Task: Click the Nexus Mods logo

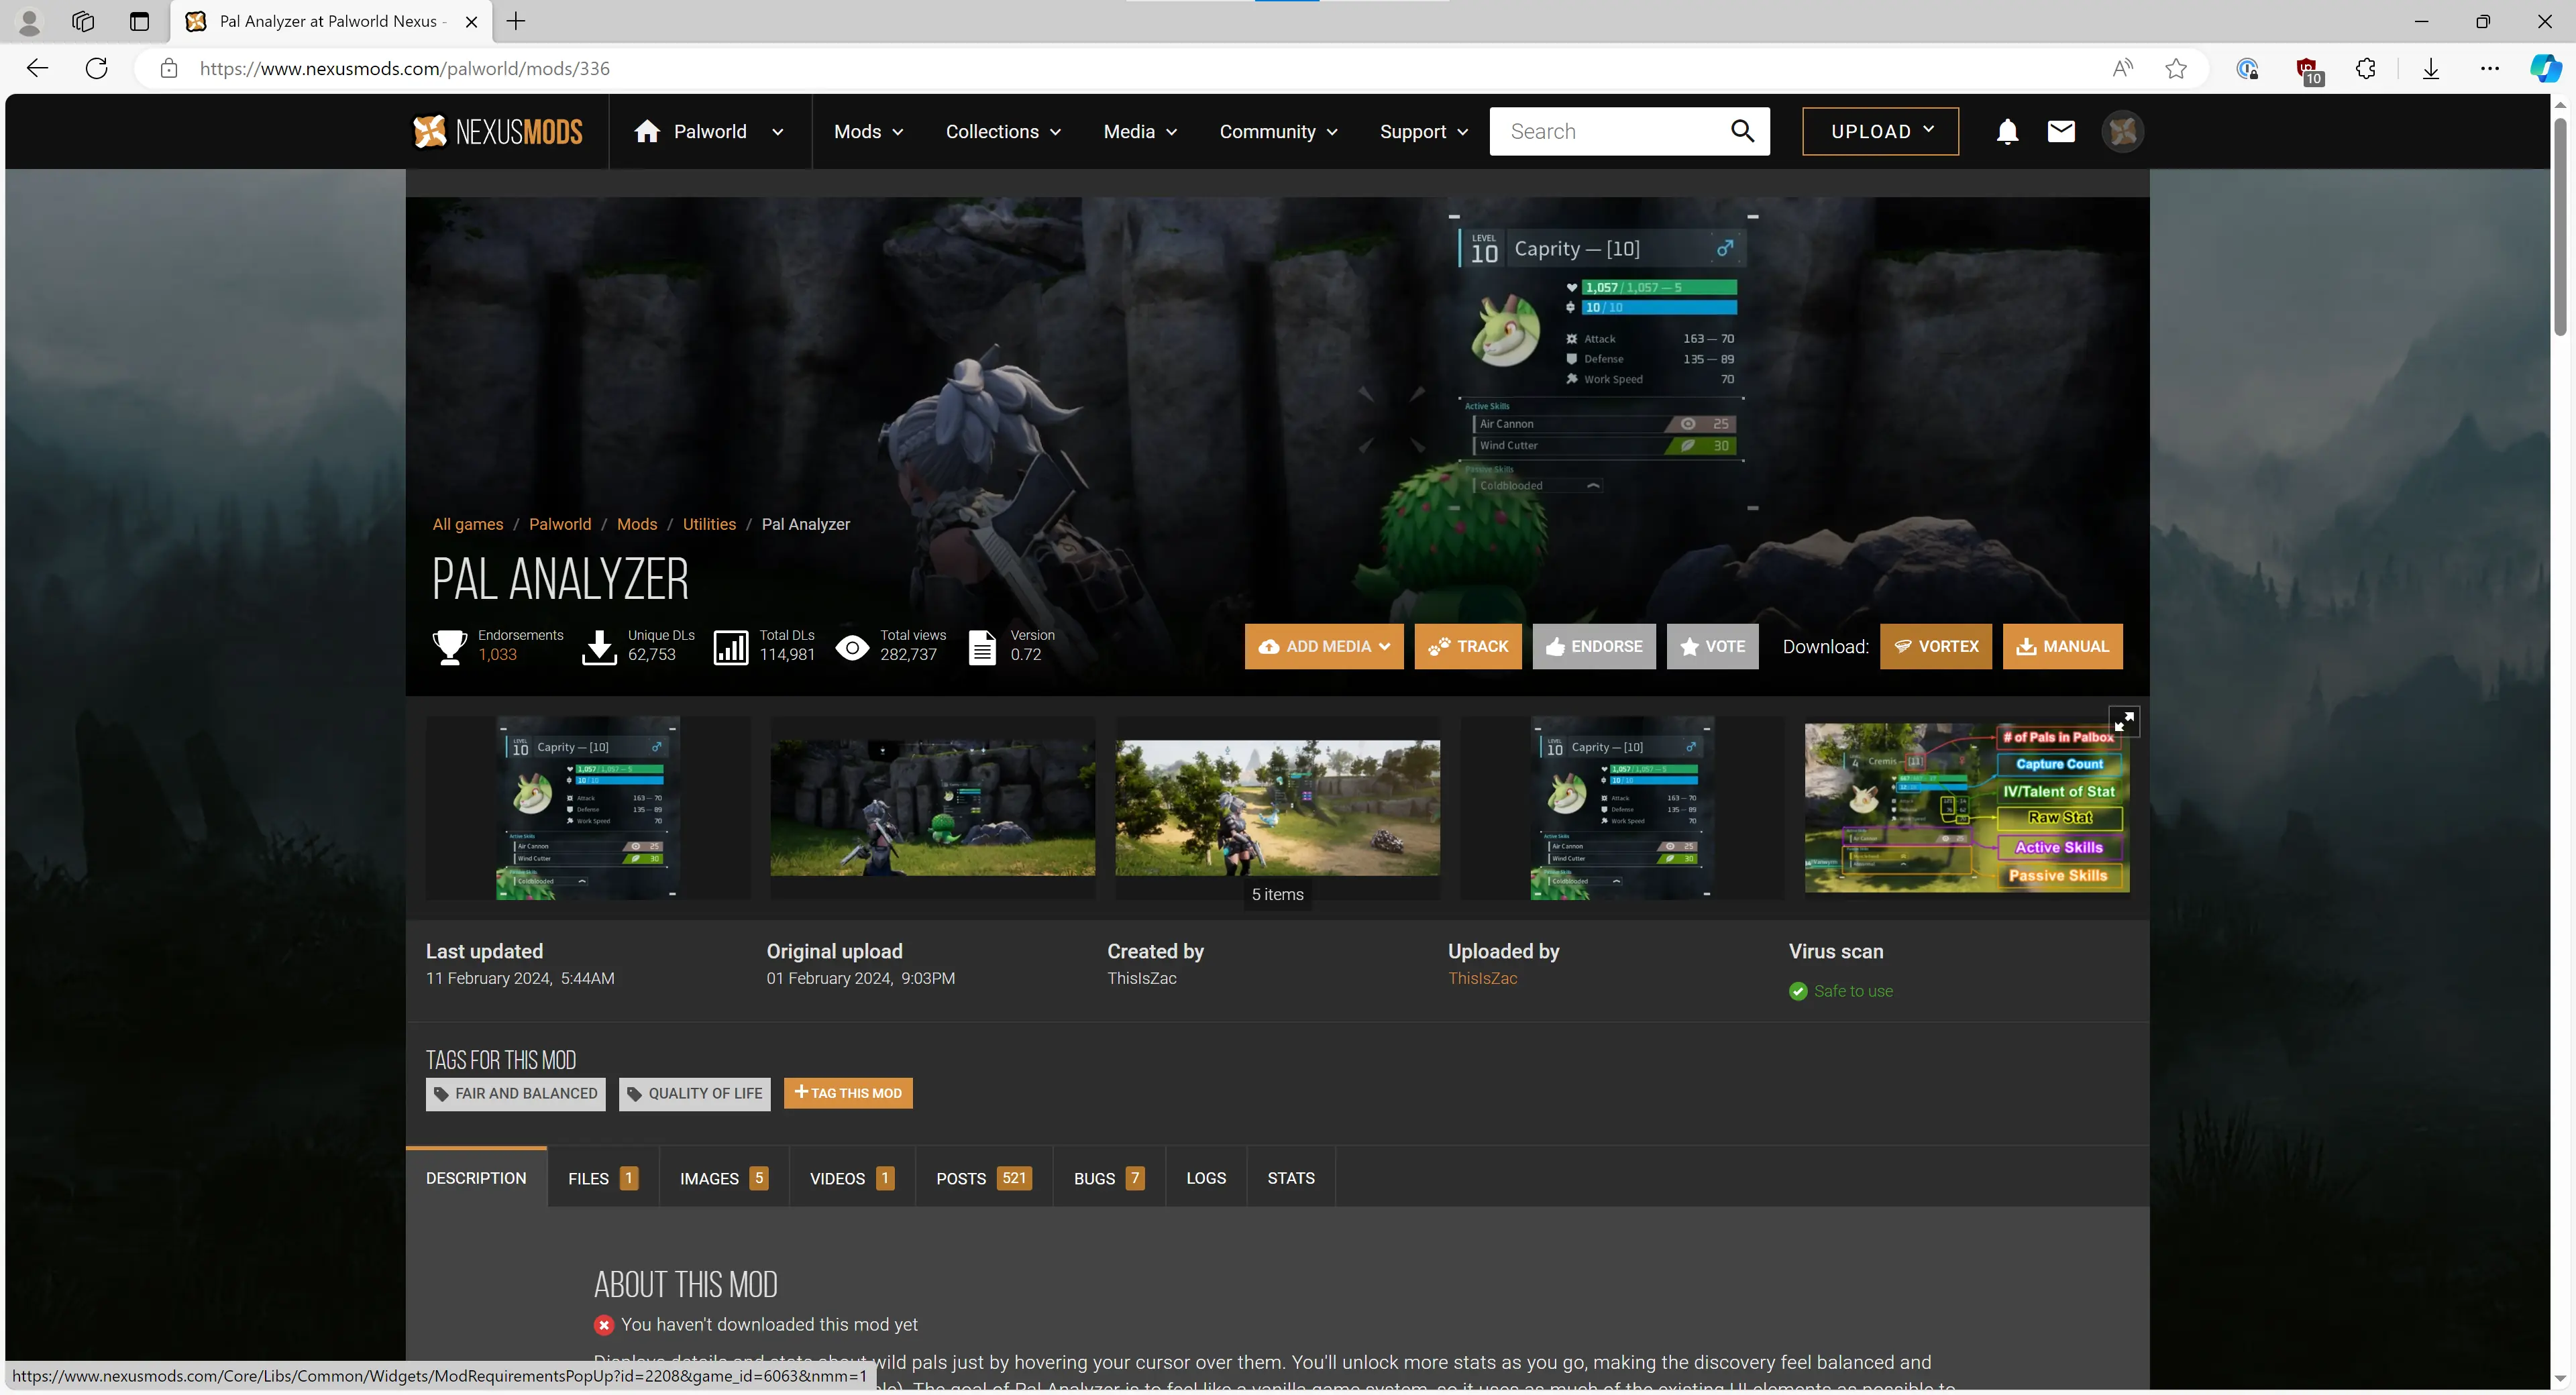Action: 497,131
